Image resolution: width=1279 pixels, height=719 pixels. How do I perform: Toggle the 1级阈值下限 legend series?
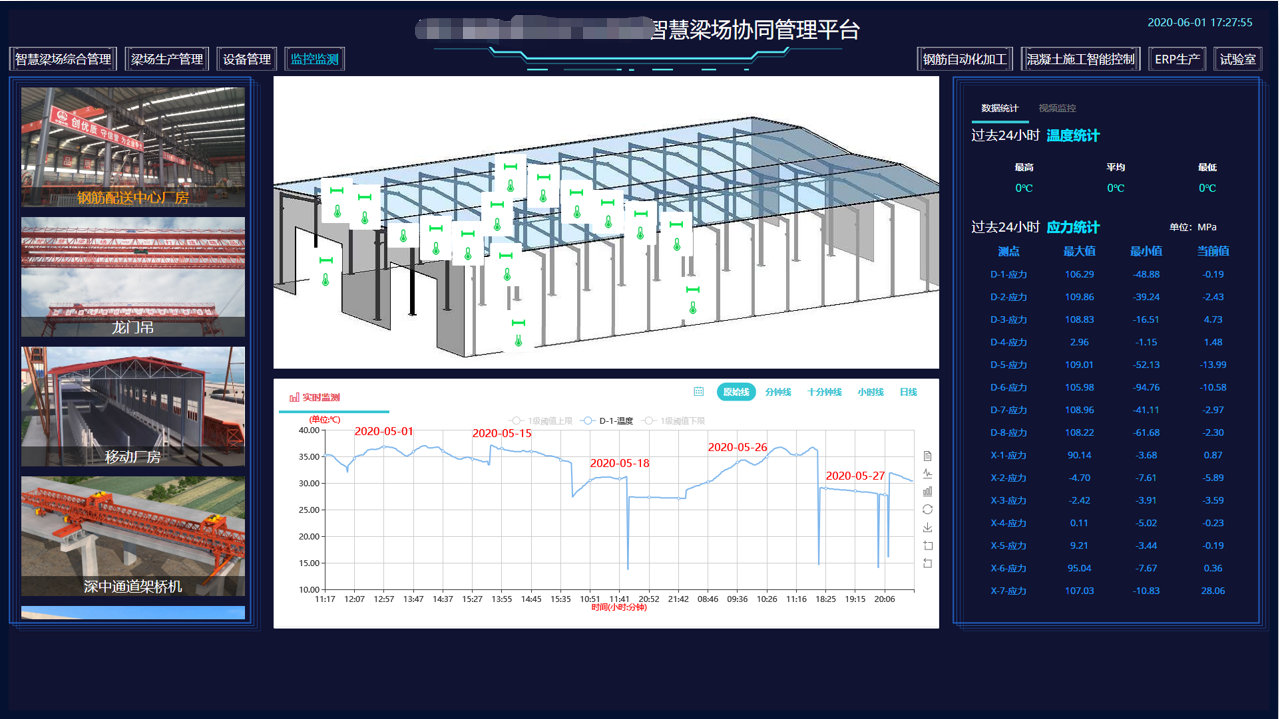pyautogui.click(x=674, y=421)
